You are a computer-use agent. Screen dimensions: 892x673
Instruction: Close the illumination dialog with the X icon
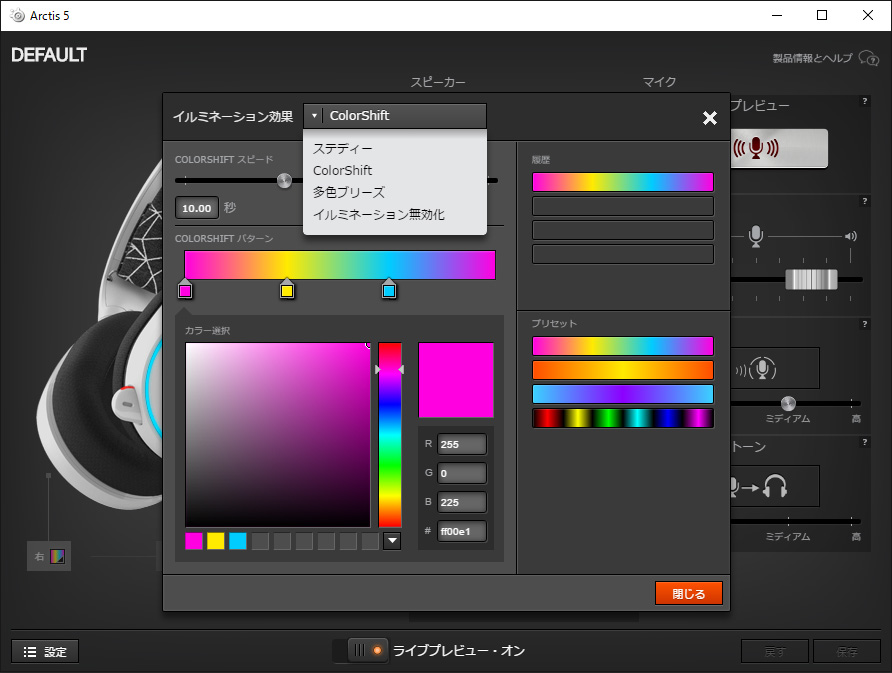[x=709, y=118]
